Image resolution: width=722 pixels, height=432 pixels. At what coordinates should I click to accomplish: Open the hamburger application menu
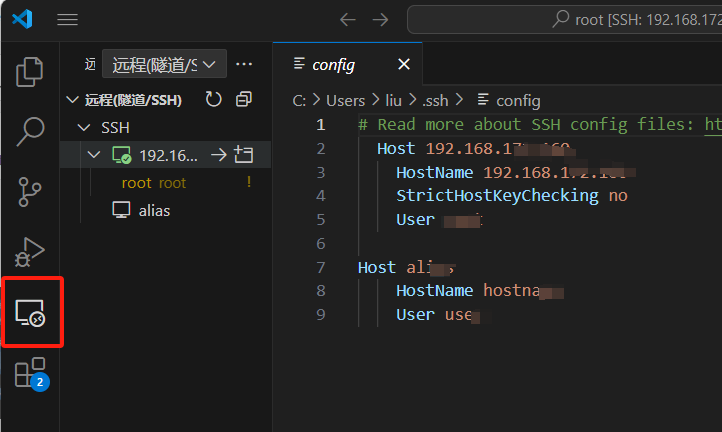click(x=67, y=19)
